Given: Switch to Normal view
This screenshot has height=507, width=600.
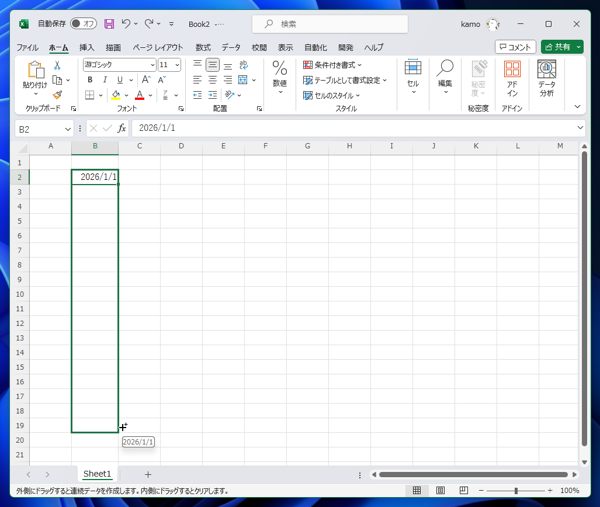Looking at the screenshot, I should click(x=417, y=490).
